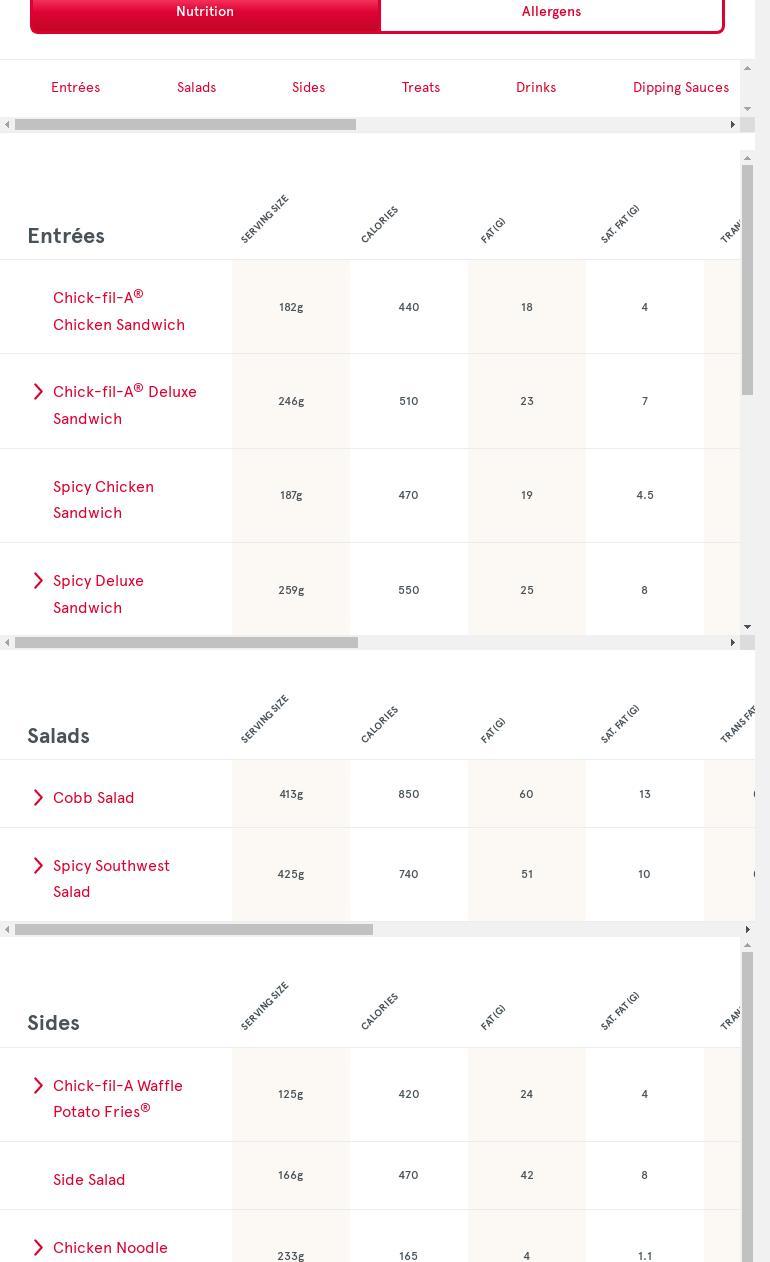
Task: Jump to Salads category link
Action: tap(196, 87)
